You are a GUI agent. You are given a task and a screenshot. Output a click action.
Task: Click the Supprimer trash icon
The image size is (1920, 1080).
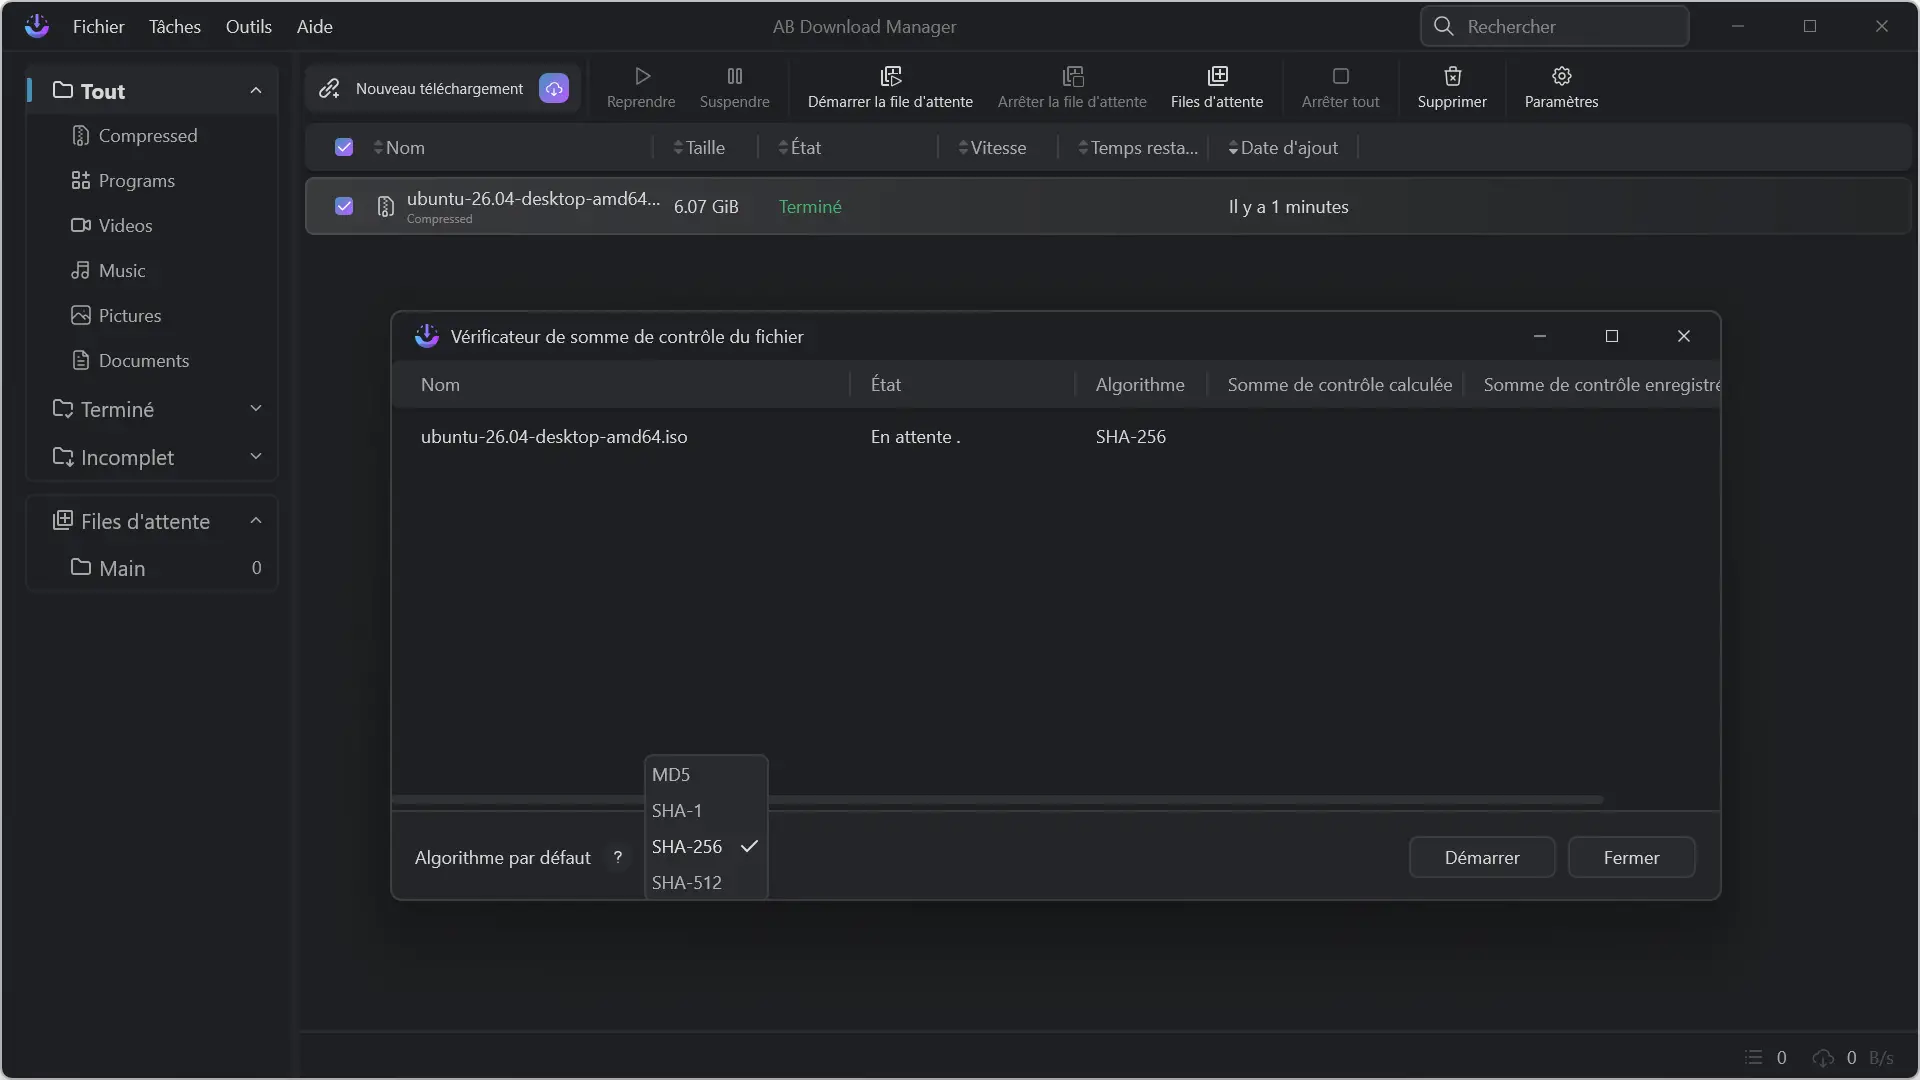coord(1452,76)
